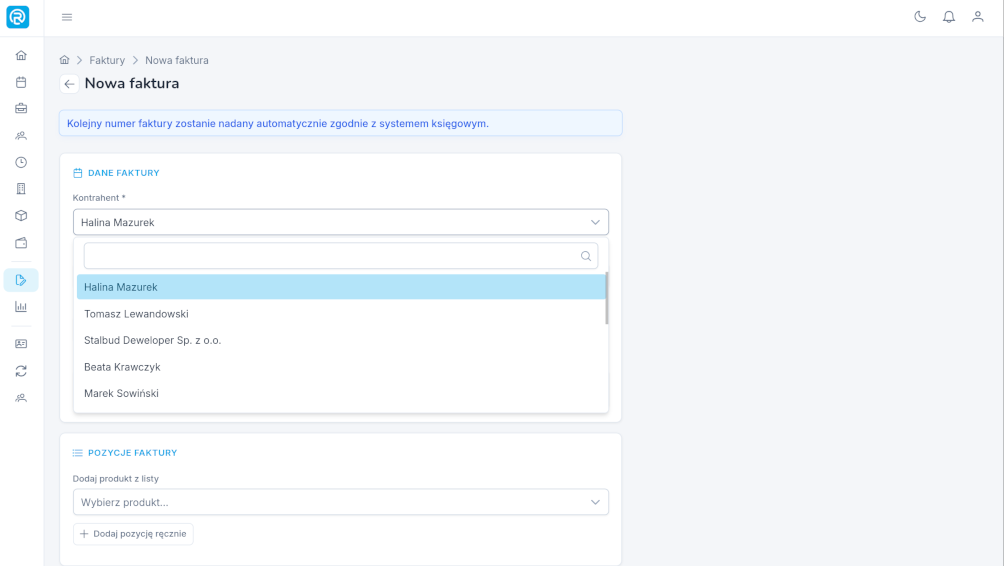Image resolution: width=1006 pixels, height=566 pixels.
Task: Click Nowa faktura breadcrumb
Action: [x=176, y=60]
